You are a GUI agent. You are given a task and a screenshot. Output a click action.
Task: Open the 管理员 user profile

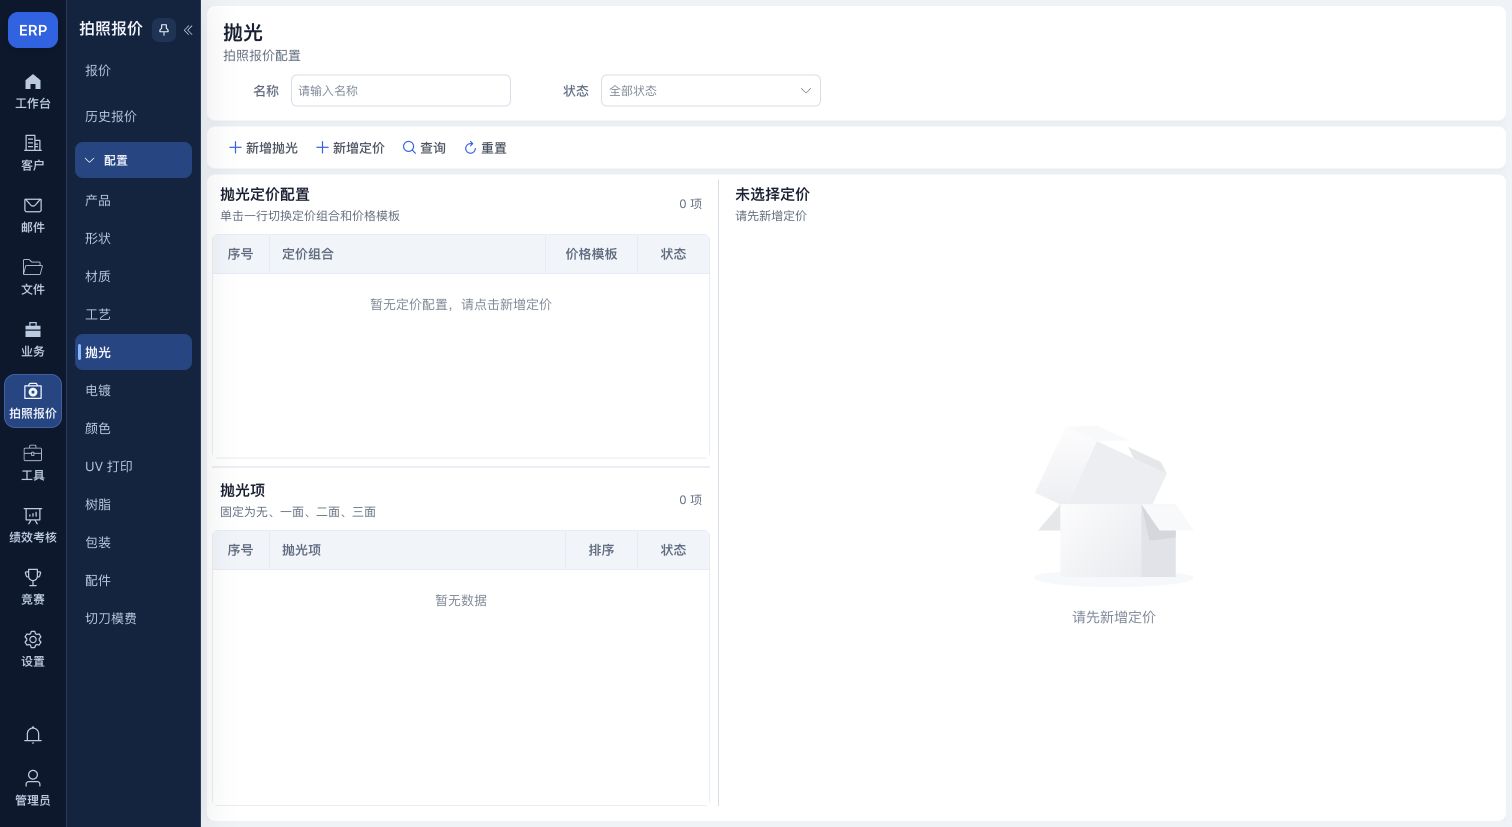coord(33,788)
